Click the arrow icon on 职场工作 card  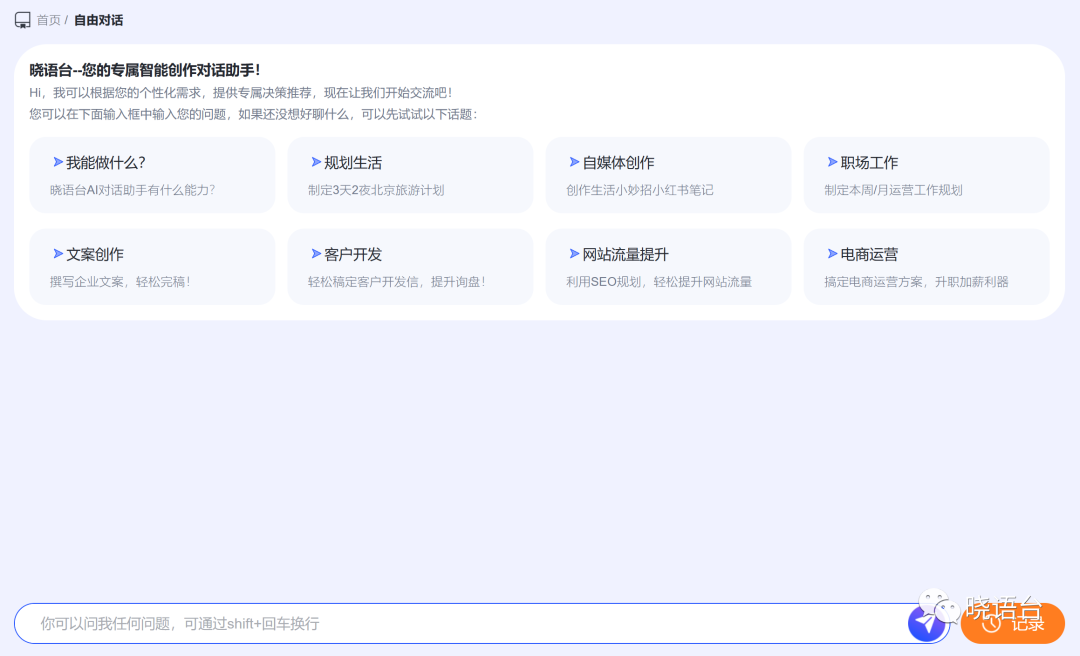click(x=832, y=160)
